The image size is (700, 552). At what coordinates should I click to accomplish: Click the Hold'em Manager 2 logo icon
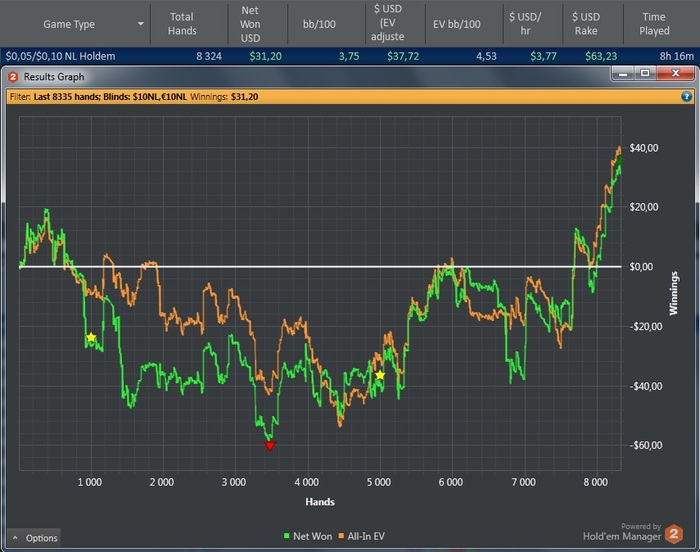click(x=674, y=534)
